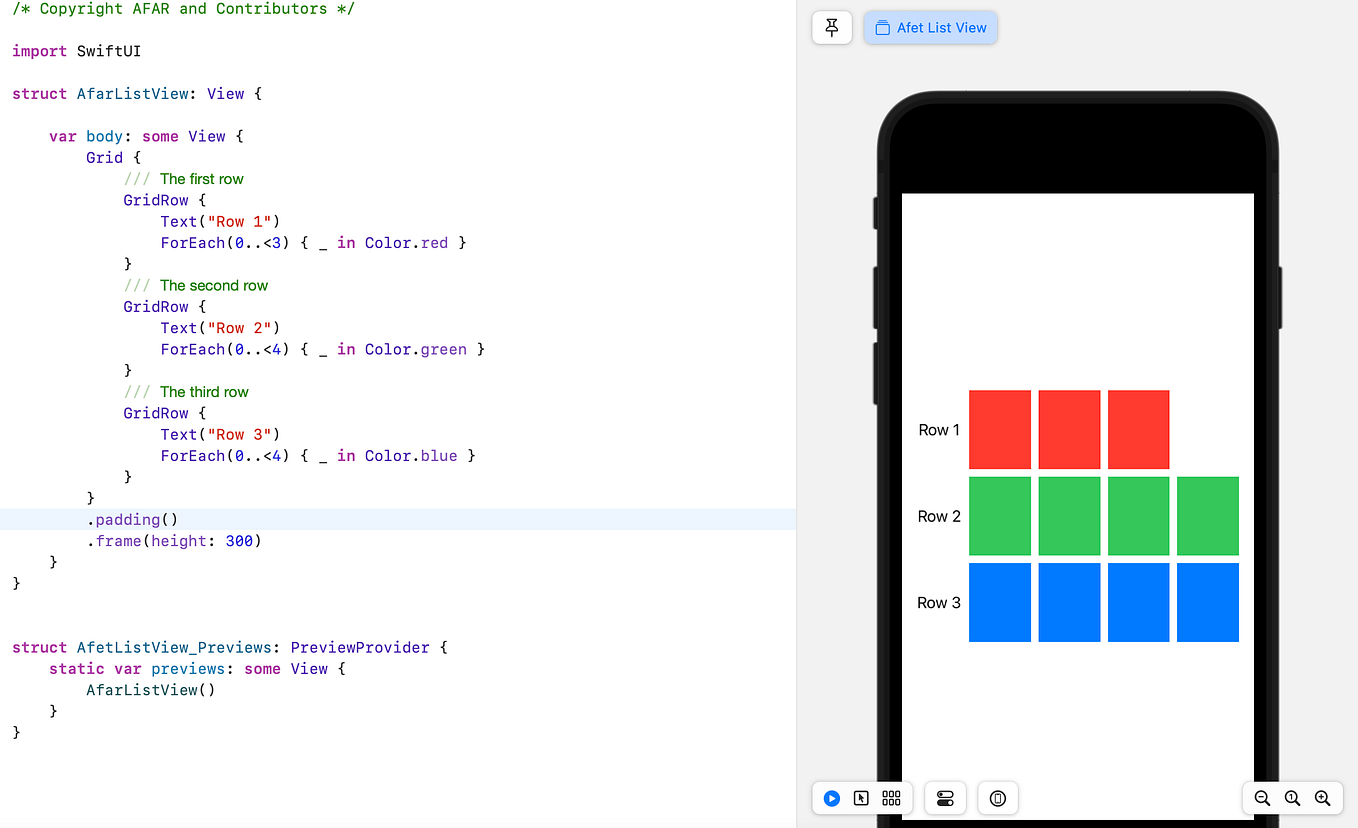Select the import SwiftUI statement
The height and width of the screenshot is (828, 1358).
[83, 50]
